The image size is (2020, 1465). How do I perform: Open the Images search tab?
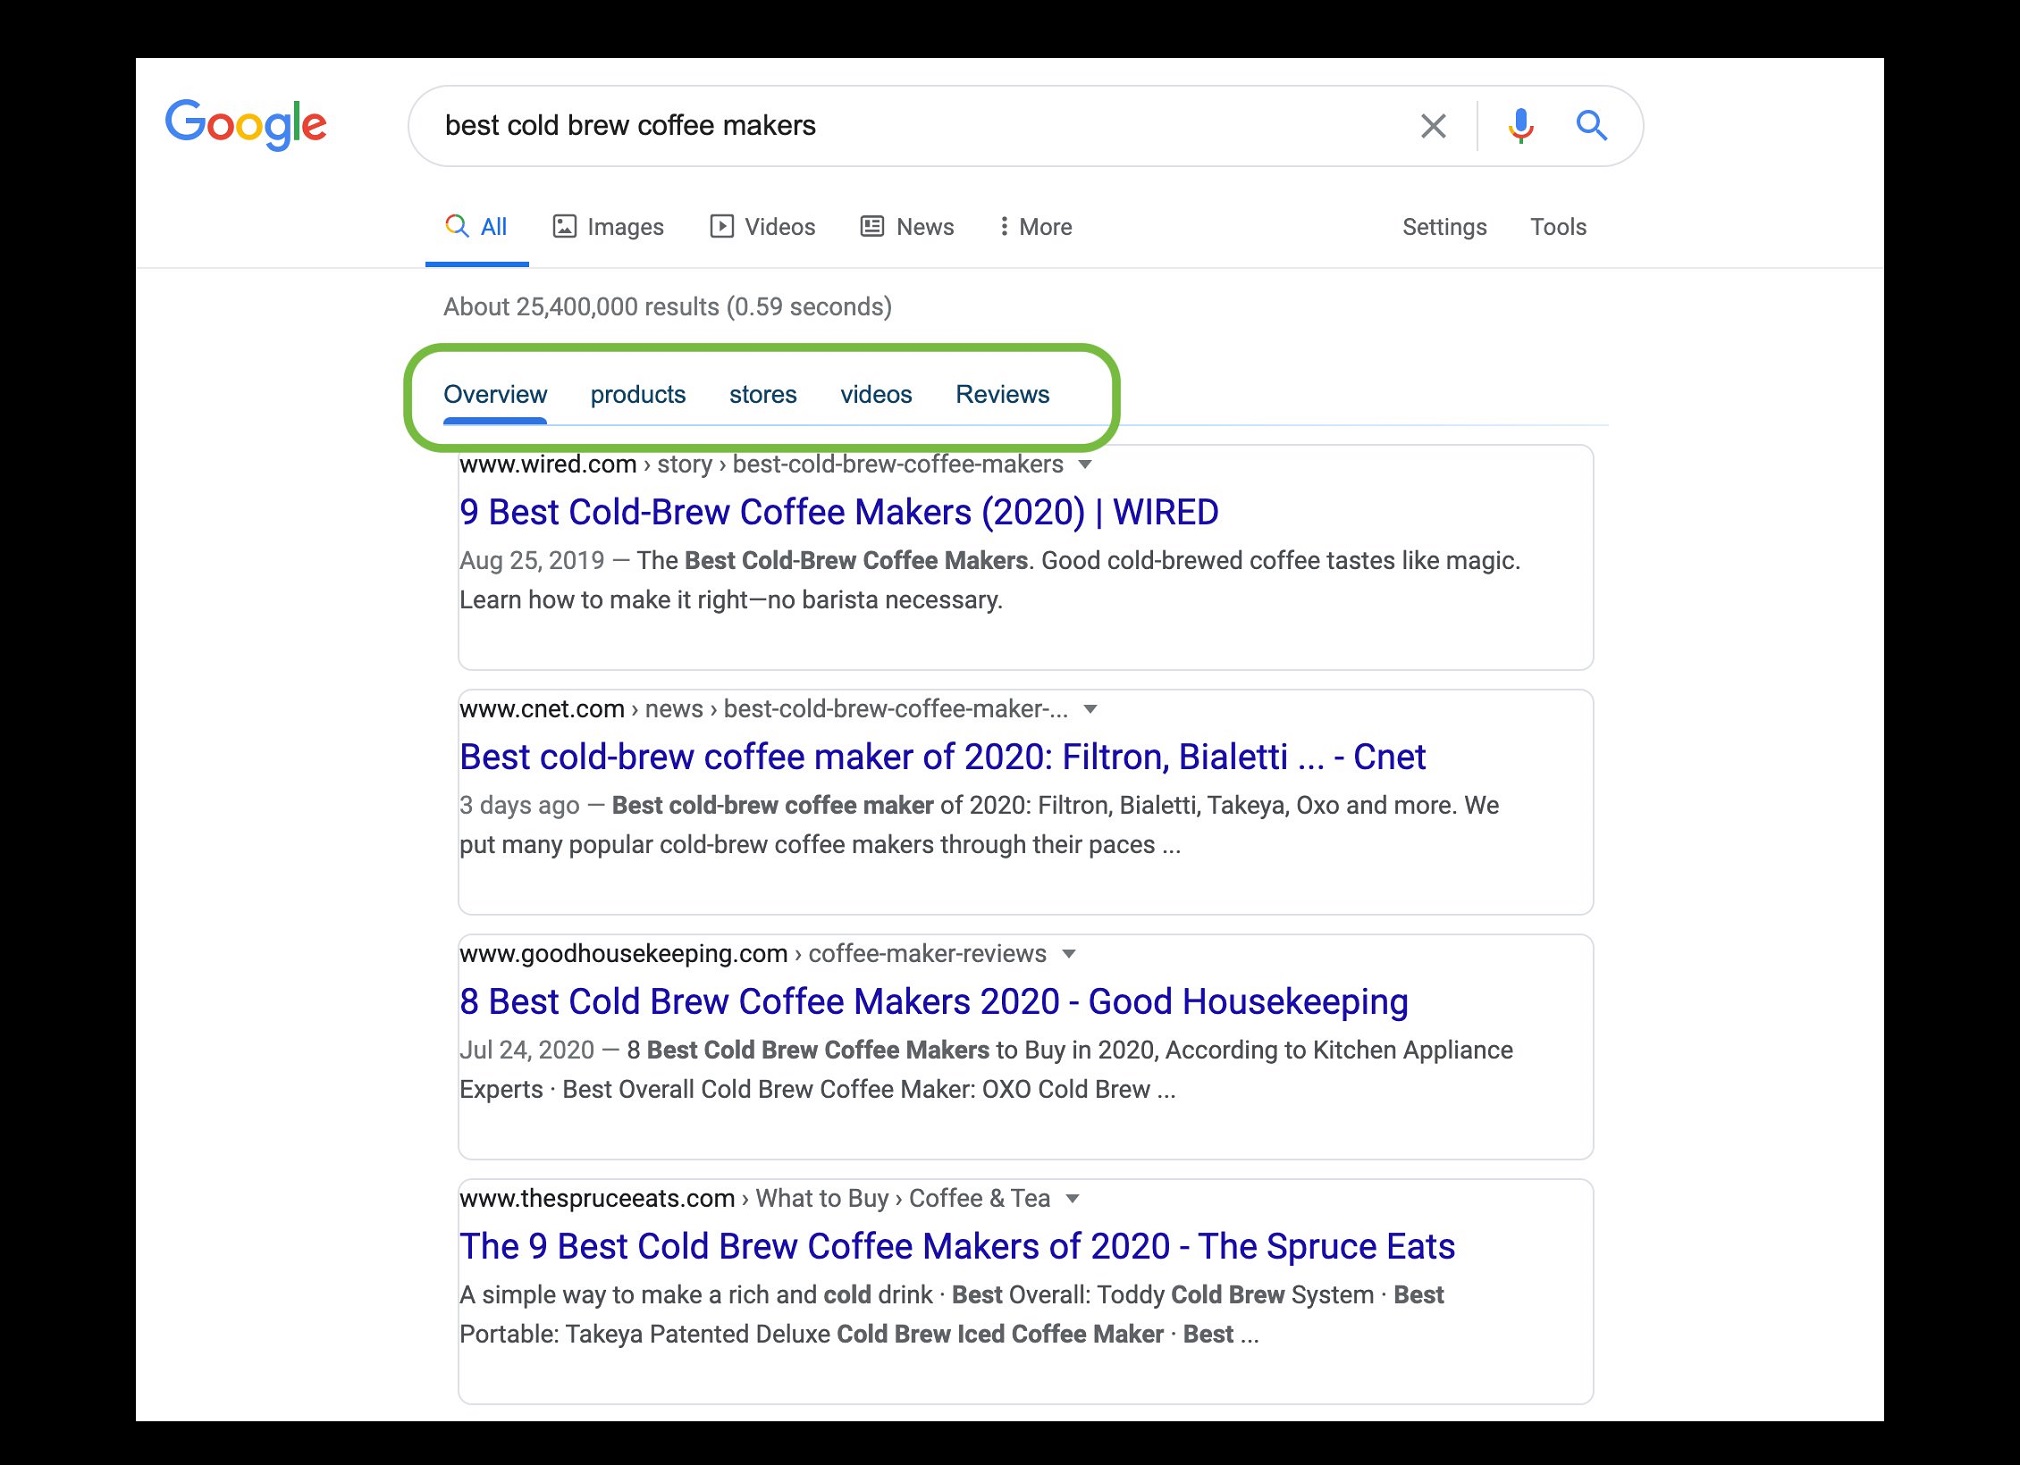(x=608, y=227)
